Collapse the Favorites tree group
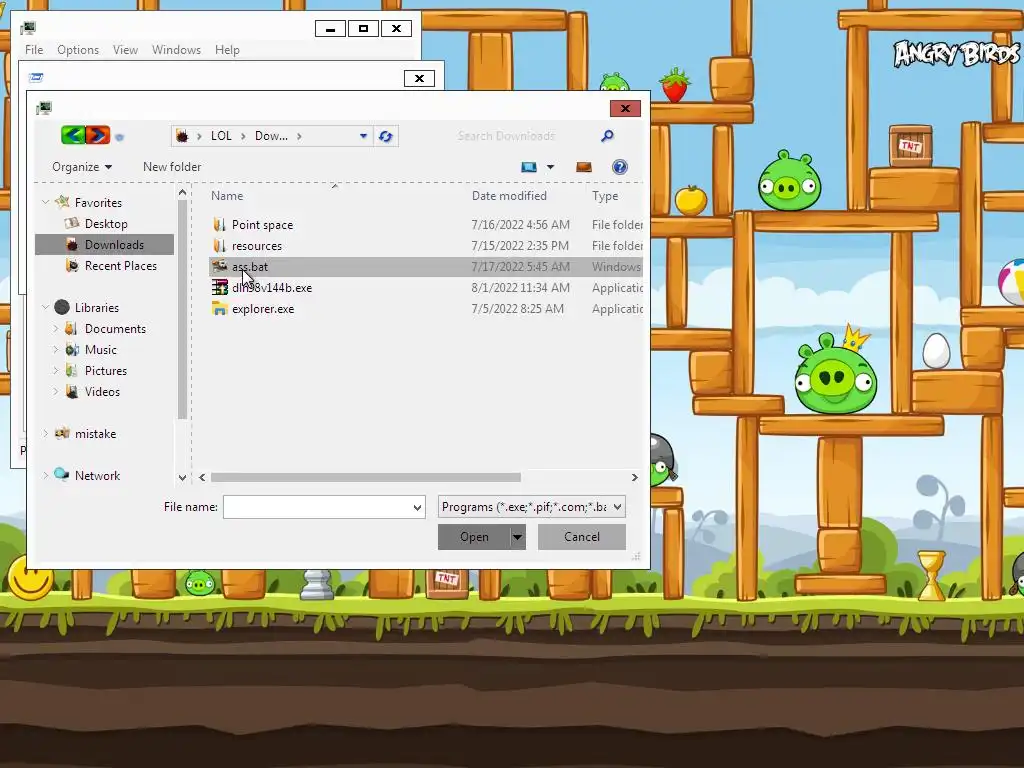 point(46,202)
